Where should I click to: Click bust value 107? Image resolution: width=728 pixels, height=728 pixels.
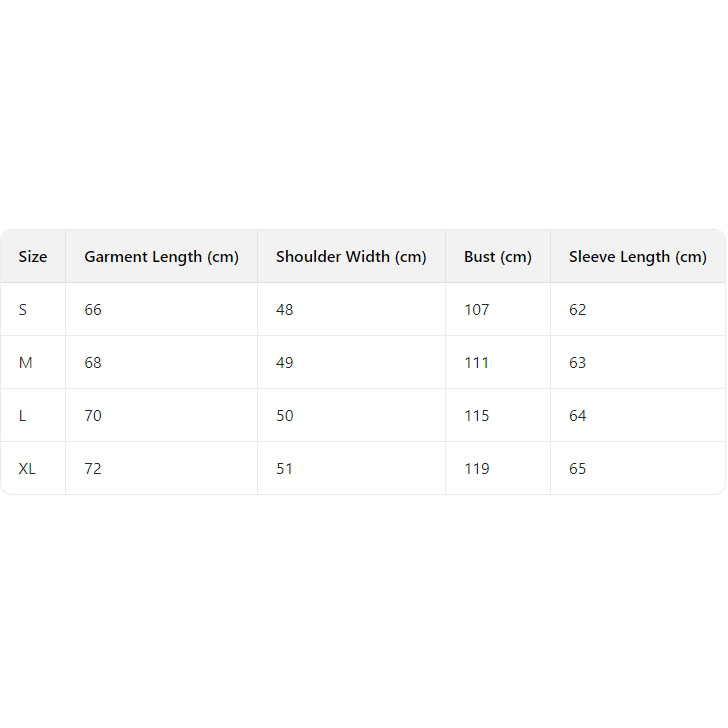click(477, 310)
